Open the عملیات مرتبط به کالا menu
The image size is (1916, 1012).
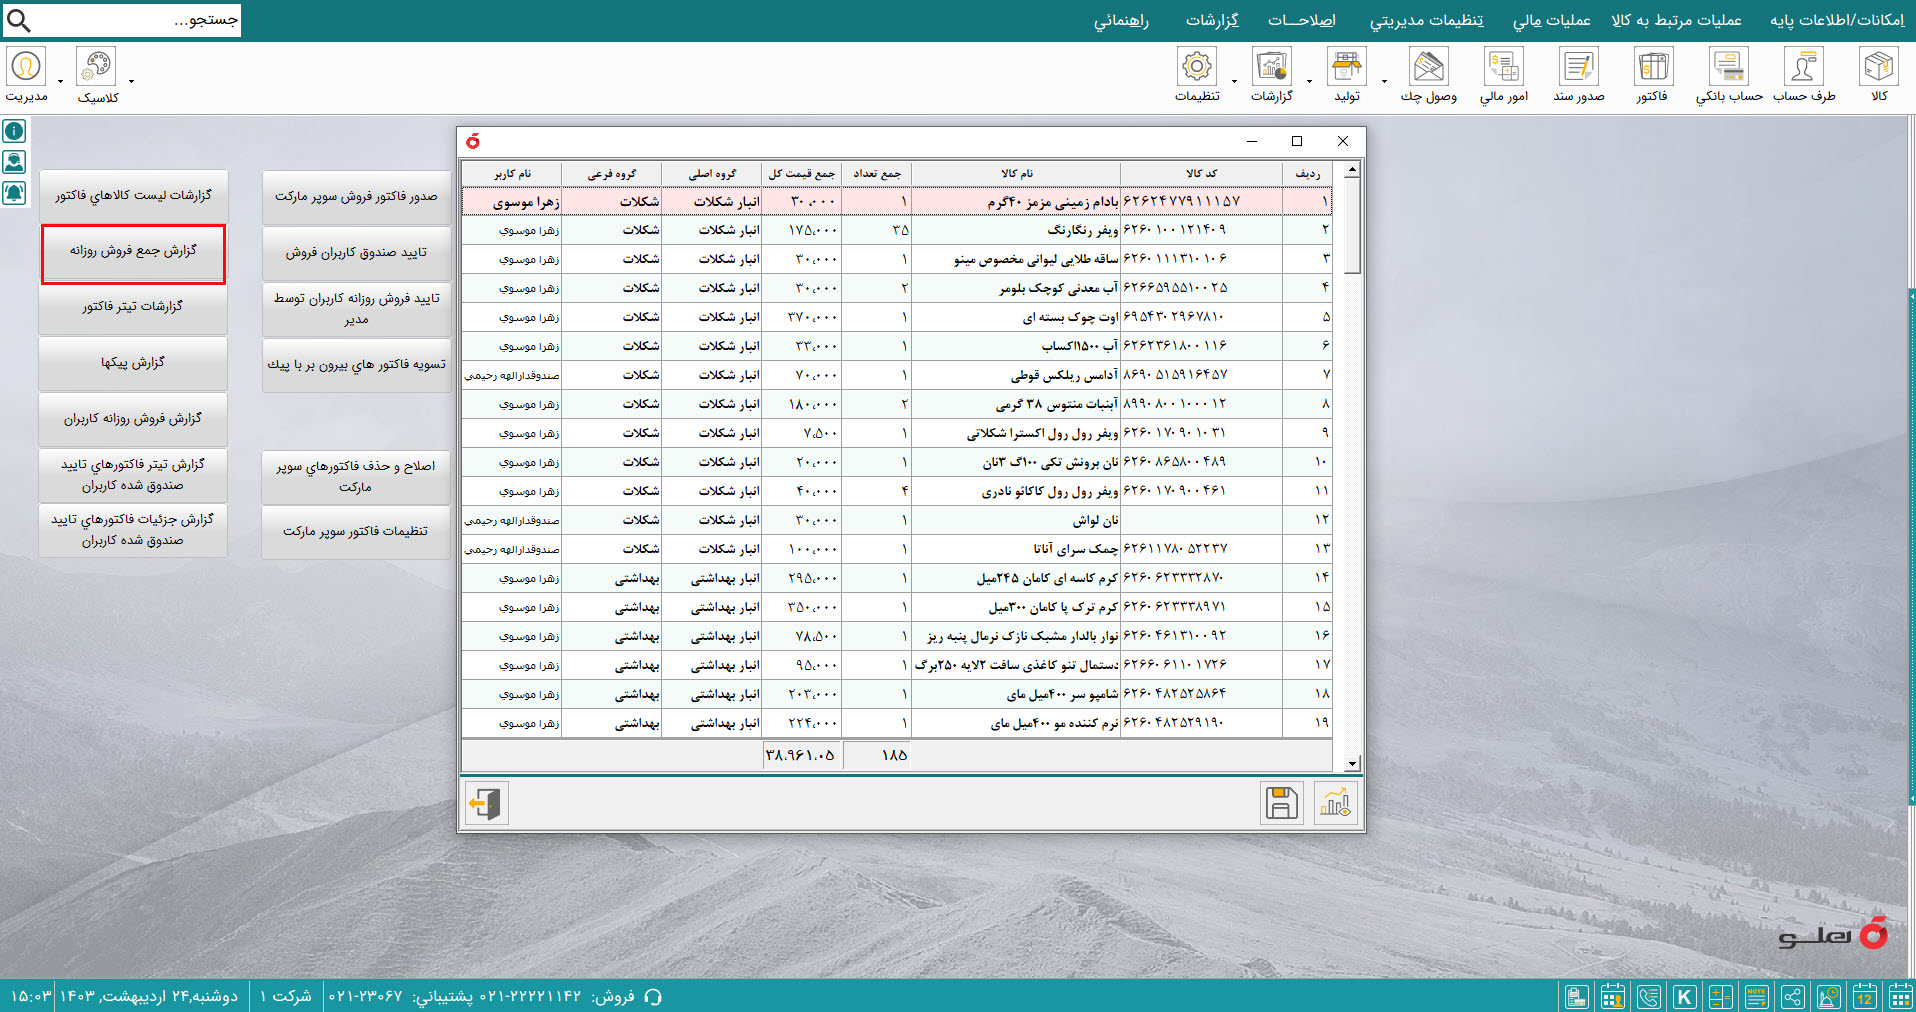pos(1676,20)
